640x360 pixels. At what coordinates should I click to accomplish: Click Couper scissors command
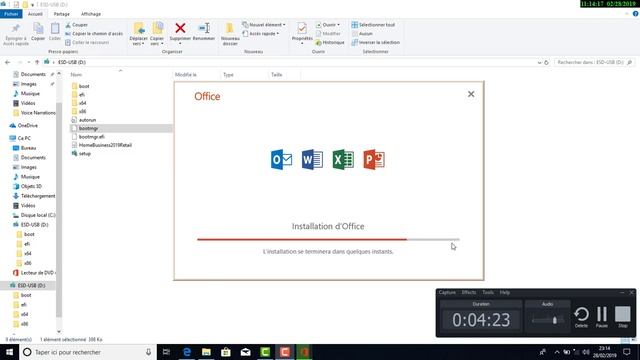(76, 25)
